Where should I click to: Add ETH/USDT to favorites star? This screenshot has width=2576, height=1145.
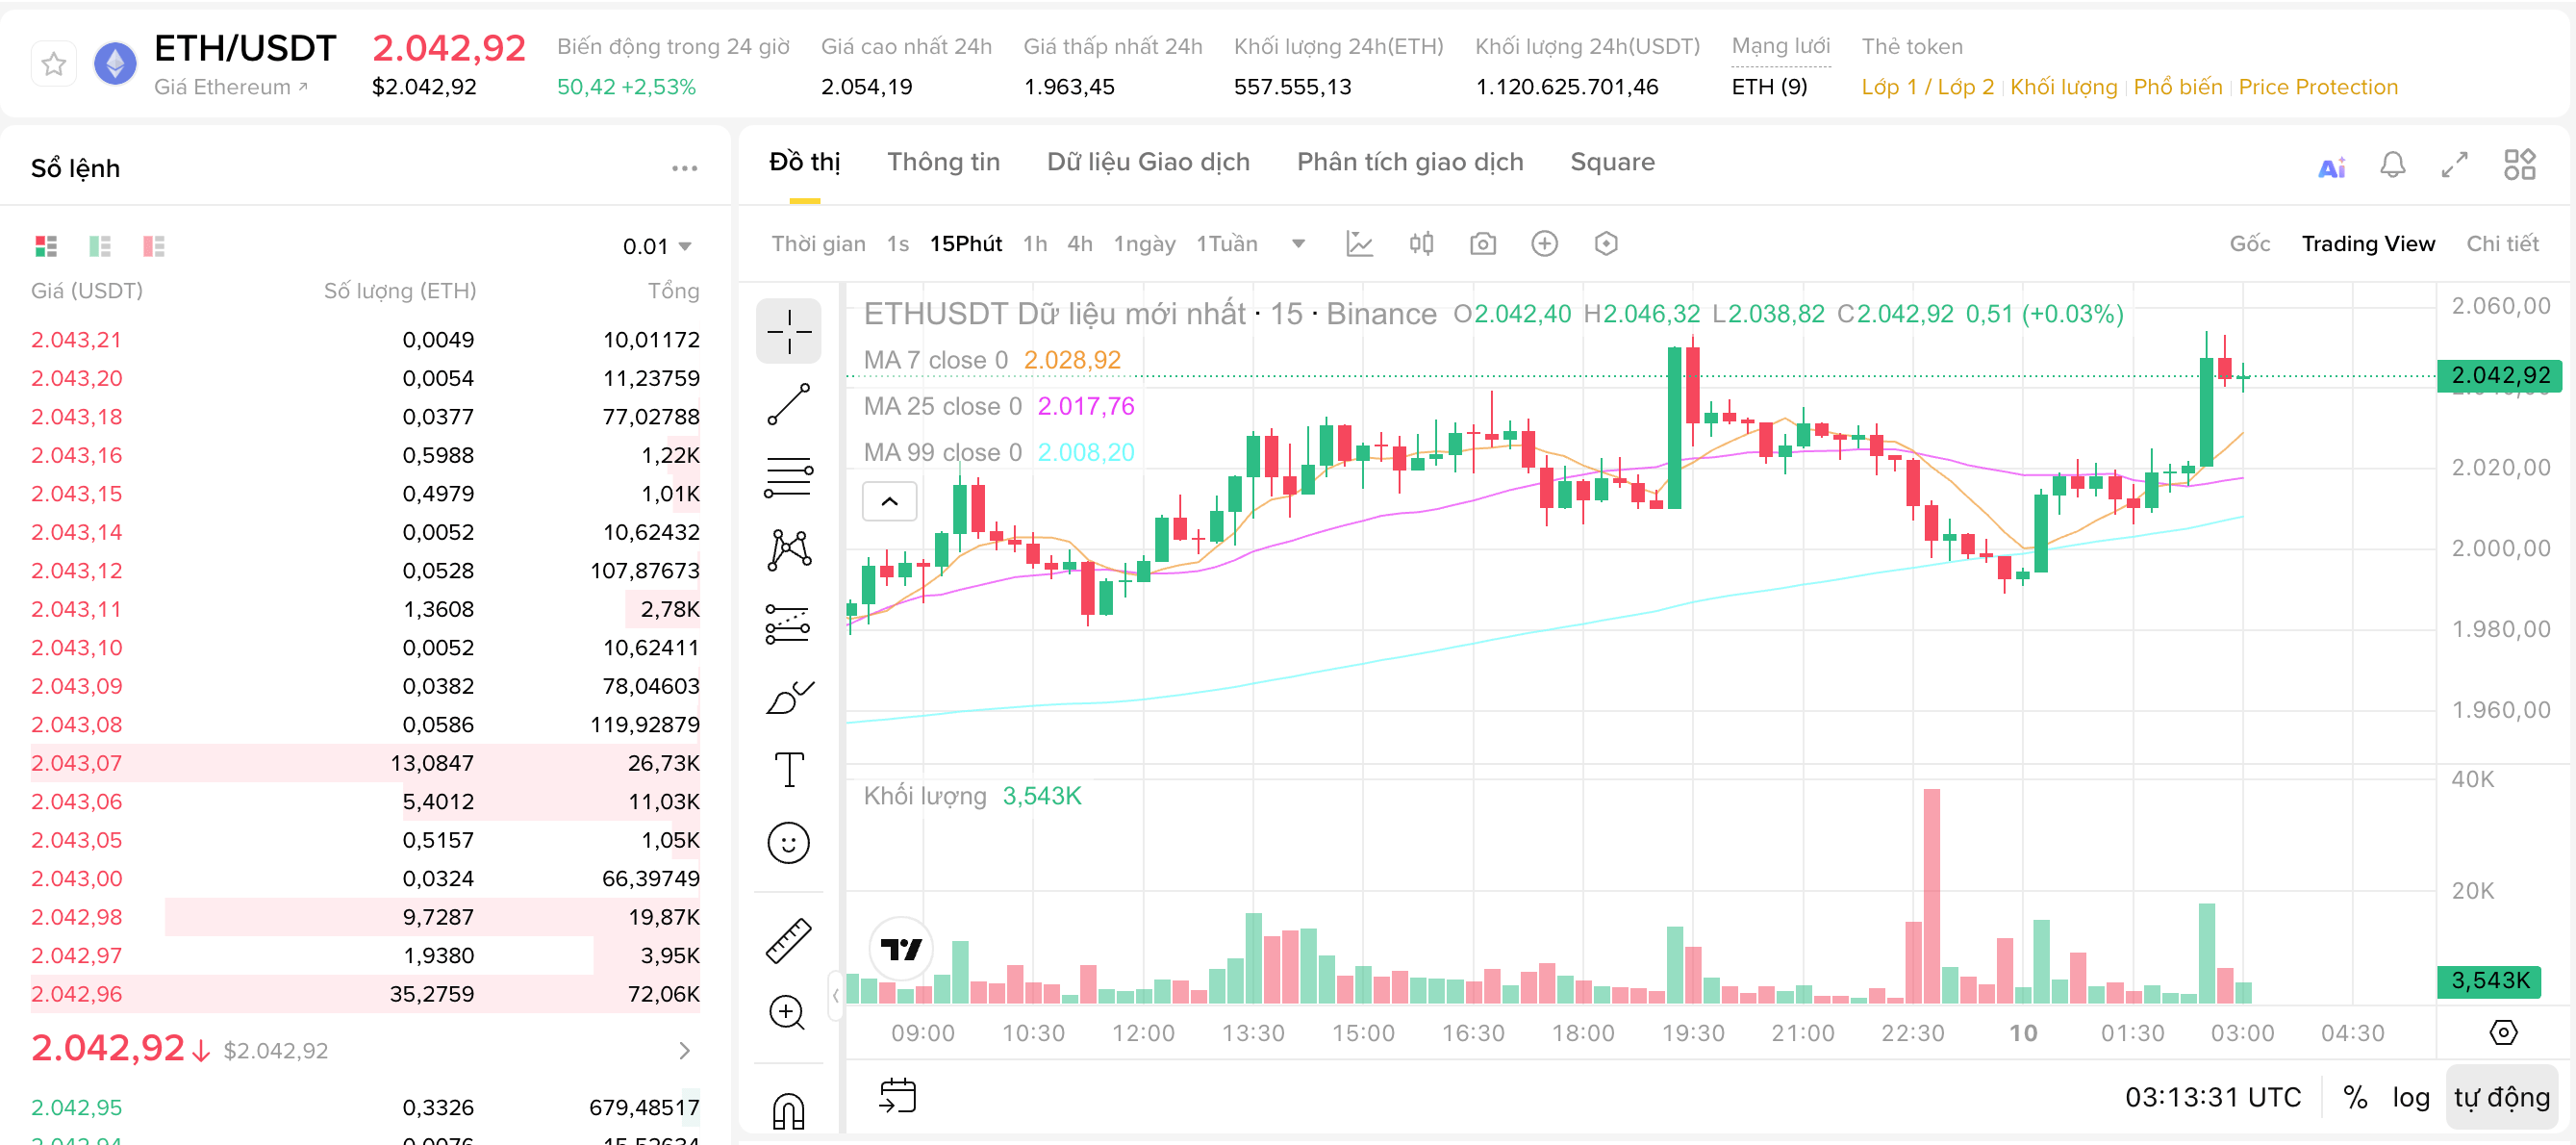(54, 65)
